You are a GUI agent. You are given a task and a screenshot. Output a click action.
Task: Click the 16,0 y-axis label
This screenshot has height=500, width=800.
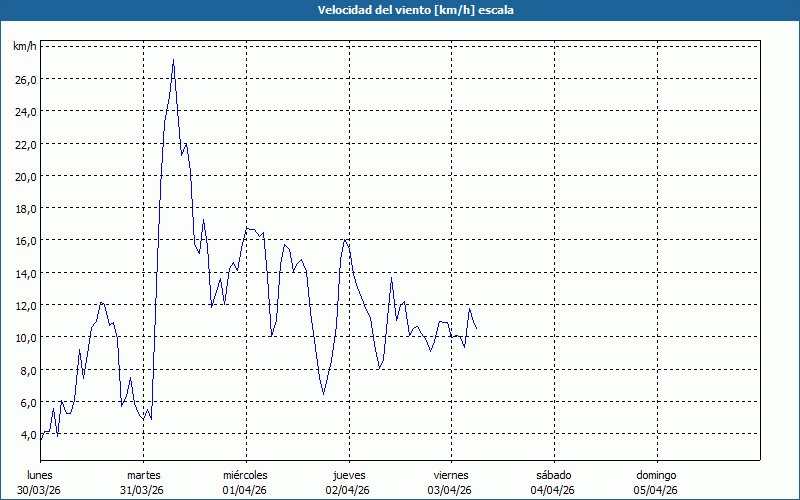point(26,241)
